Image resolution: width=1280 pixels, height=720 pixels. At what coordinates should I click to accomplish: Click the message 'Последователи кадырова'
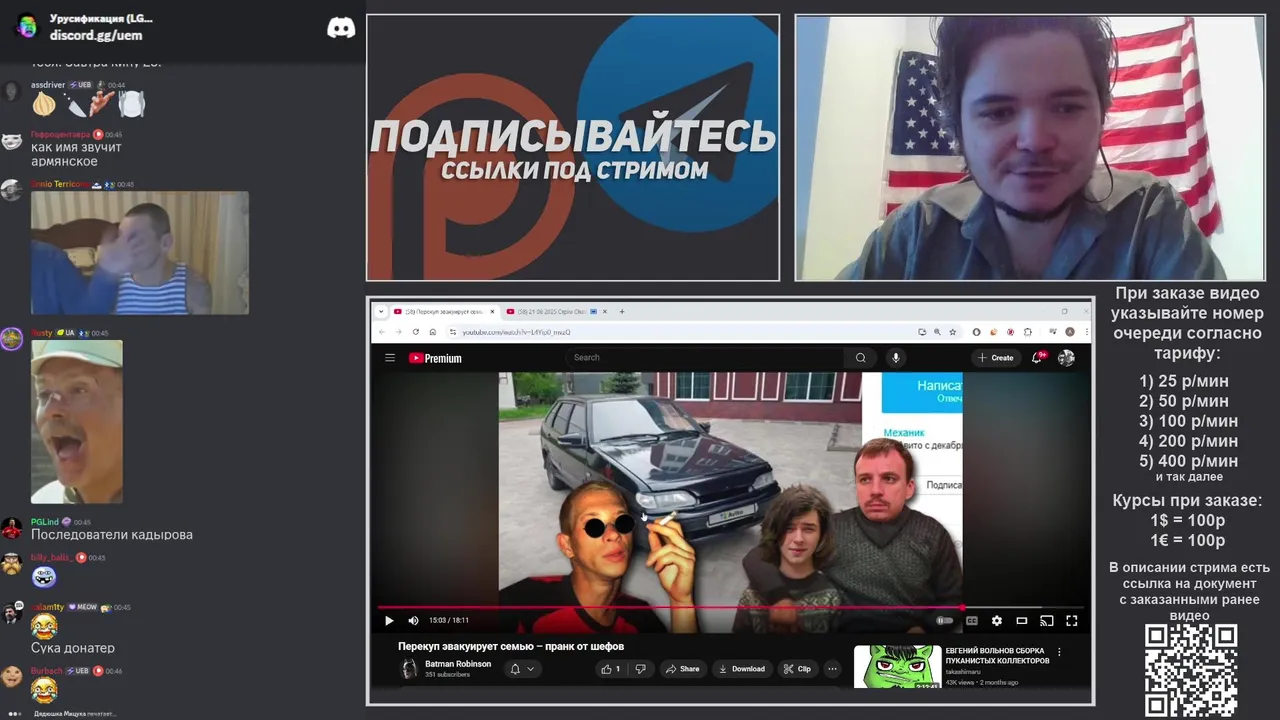(112, 535)
